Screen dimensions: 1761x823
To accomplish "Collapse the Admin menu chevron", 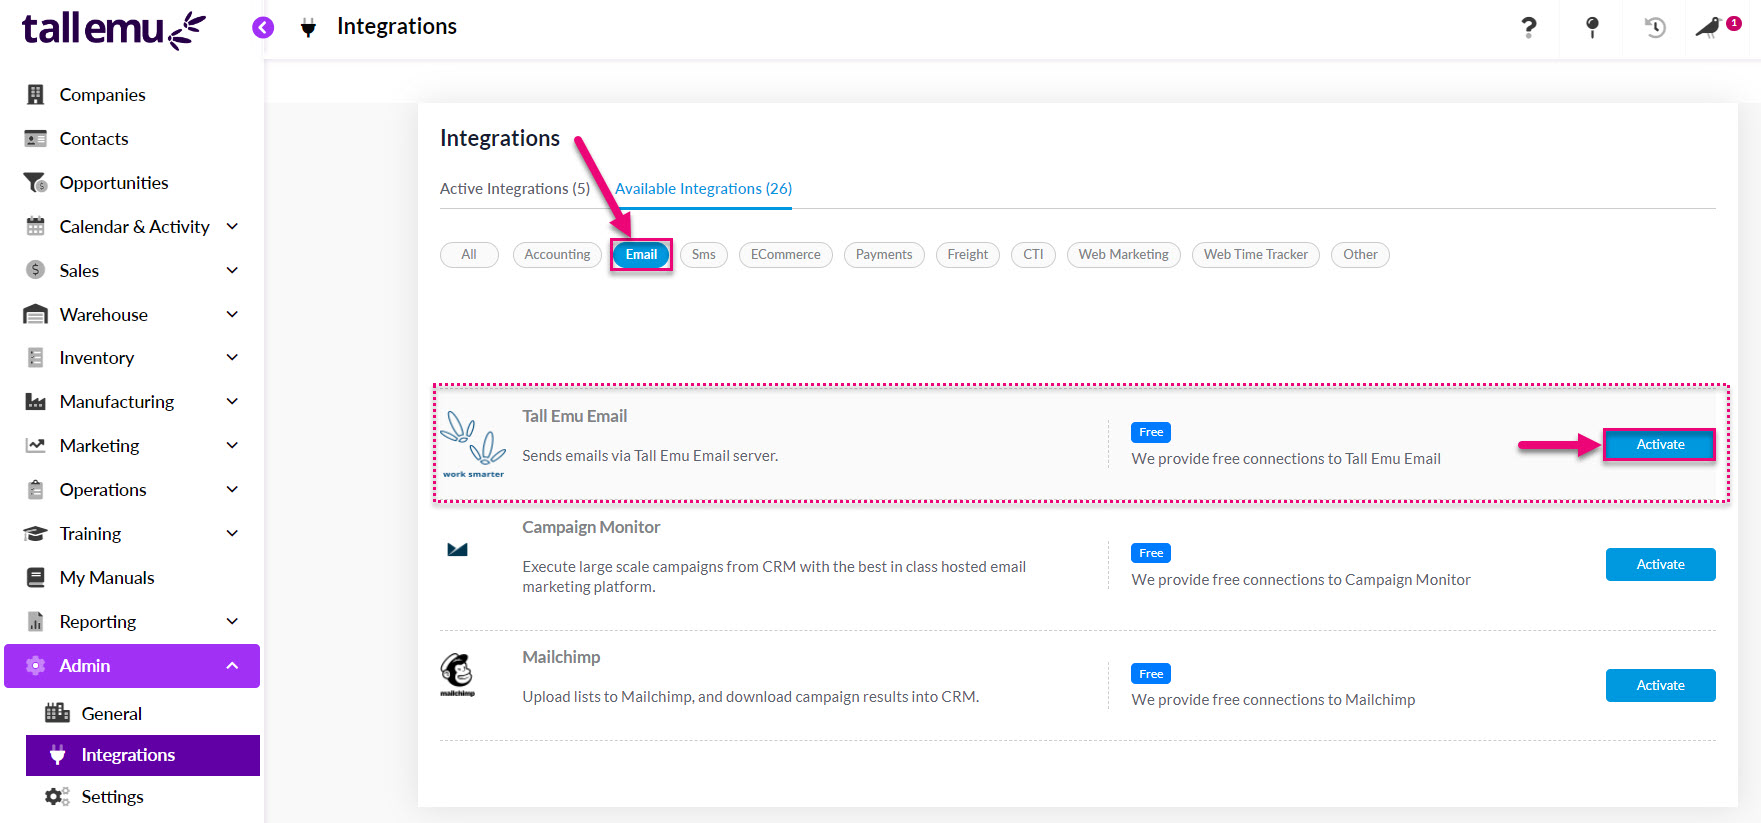I will click(232, 665).
